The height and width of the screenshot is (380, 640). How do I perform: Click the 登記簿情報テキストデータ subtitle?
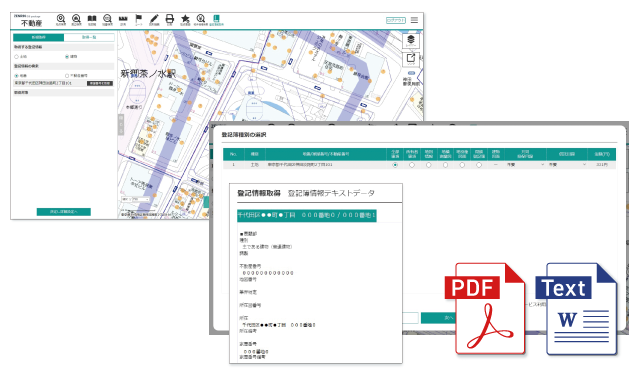[x=331, y=193]
